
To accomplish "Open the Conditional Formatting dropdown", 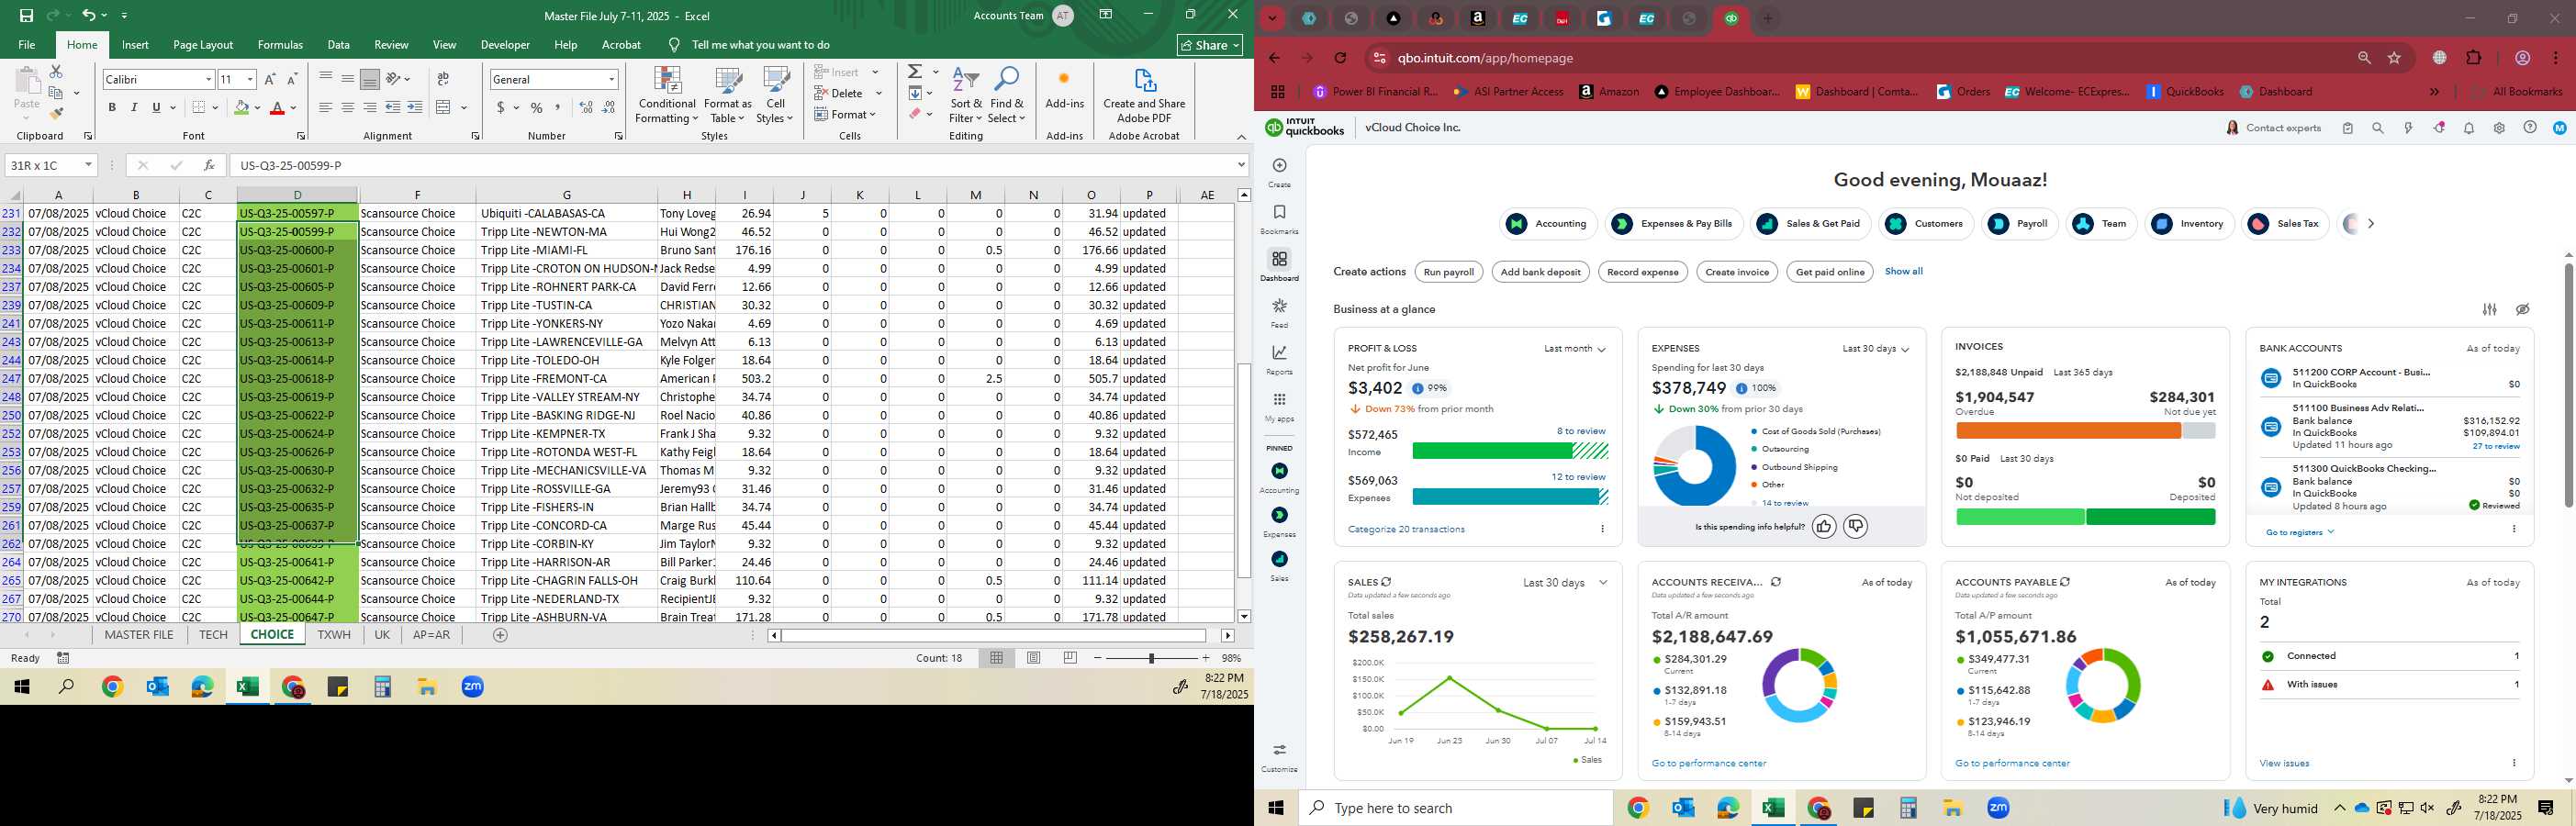I will coord(667,96).
